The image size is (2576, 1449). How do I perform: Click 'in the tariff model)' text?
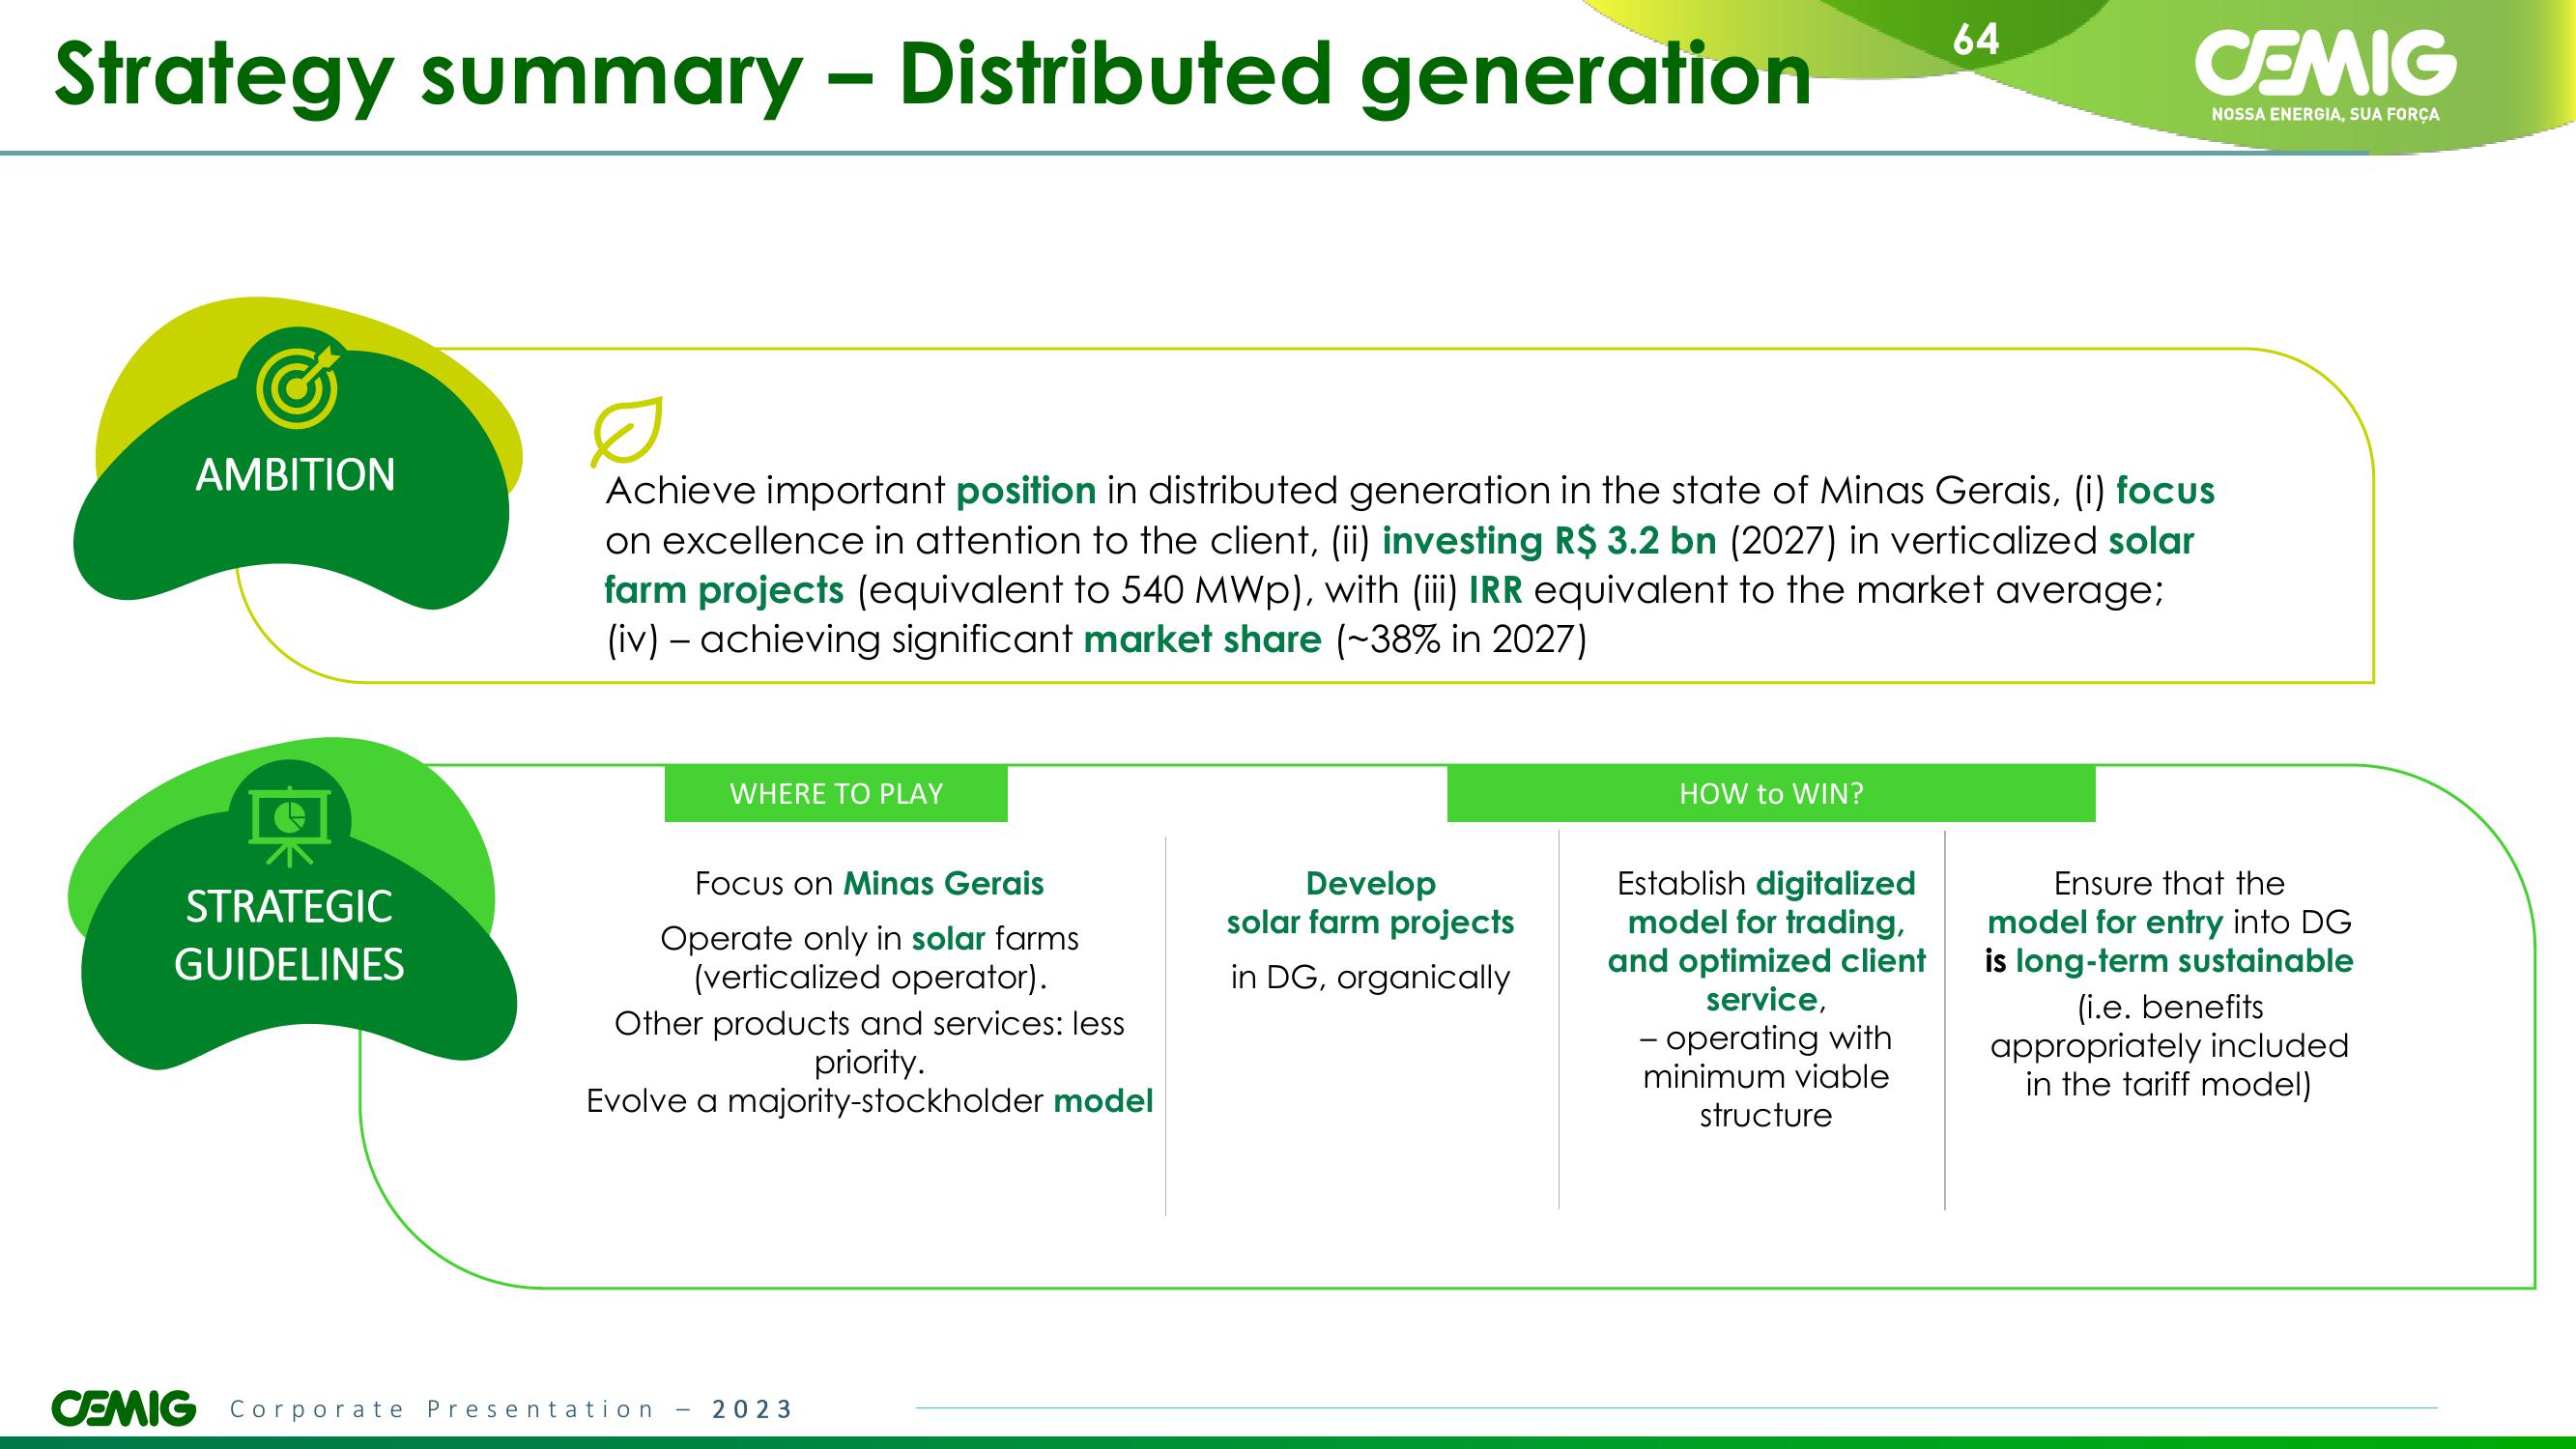pos(2169,1084)
